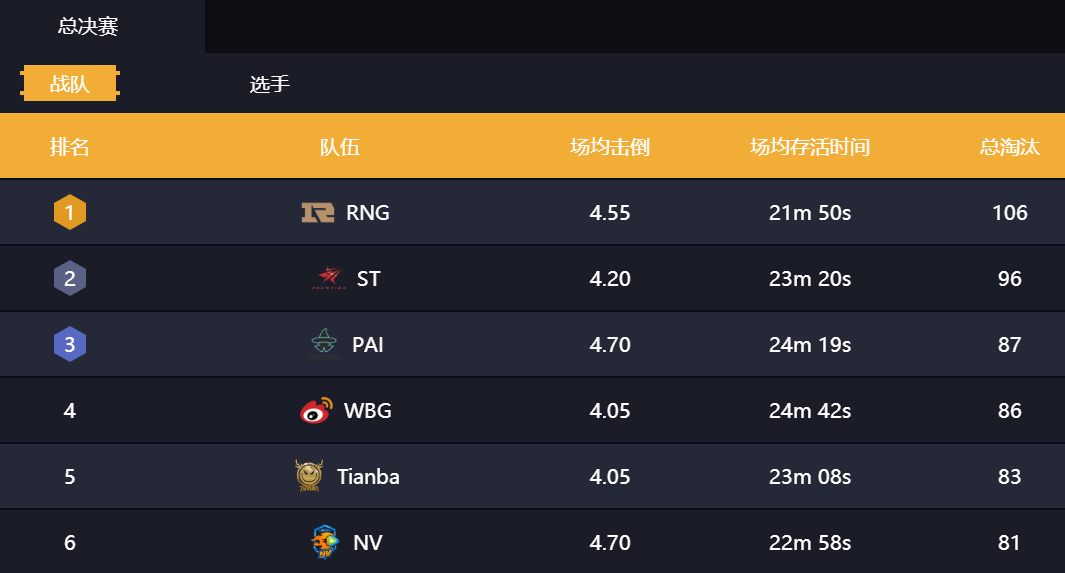
Task: Click the Tianba team logo
Action: click(309, 475)
